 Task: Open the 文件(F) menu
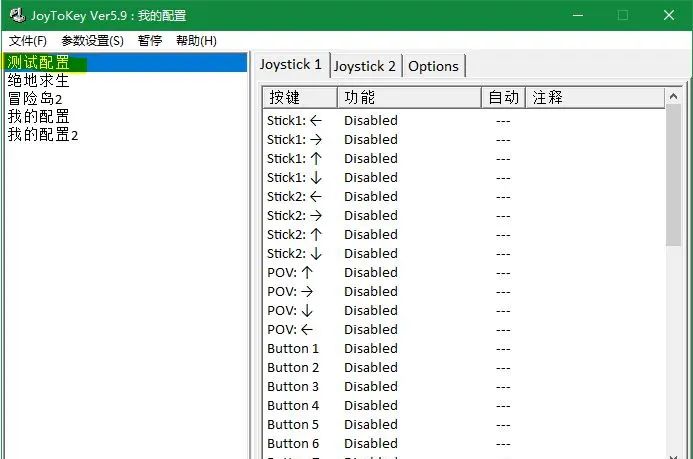click(27, 41)
